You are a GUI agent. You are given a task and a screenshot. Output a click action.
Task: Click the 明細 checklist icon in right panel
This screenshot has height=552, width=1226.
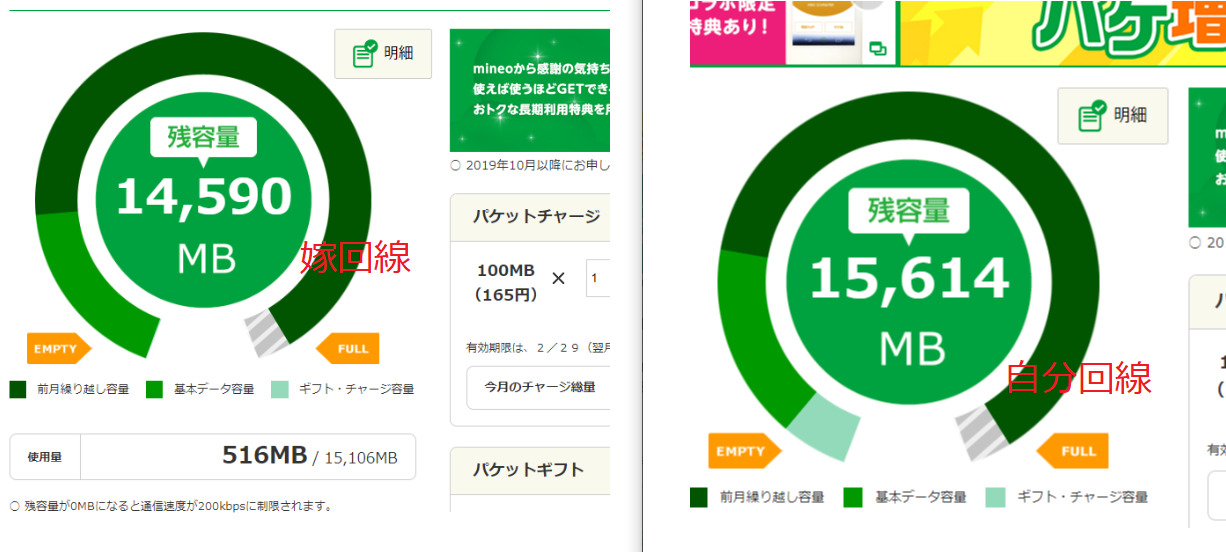tap(1092, 116)
